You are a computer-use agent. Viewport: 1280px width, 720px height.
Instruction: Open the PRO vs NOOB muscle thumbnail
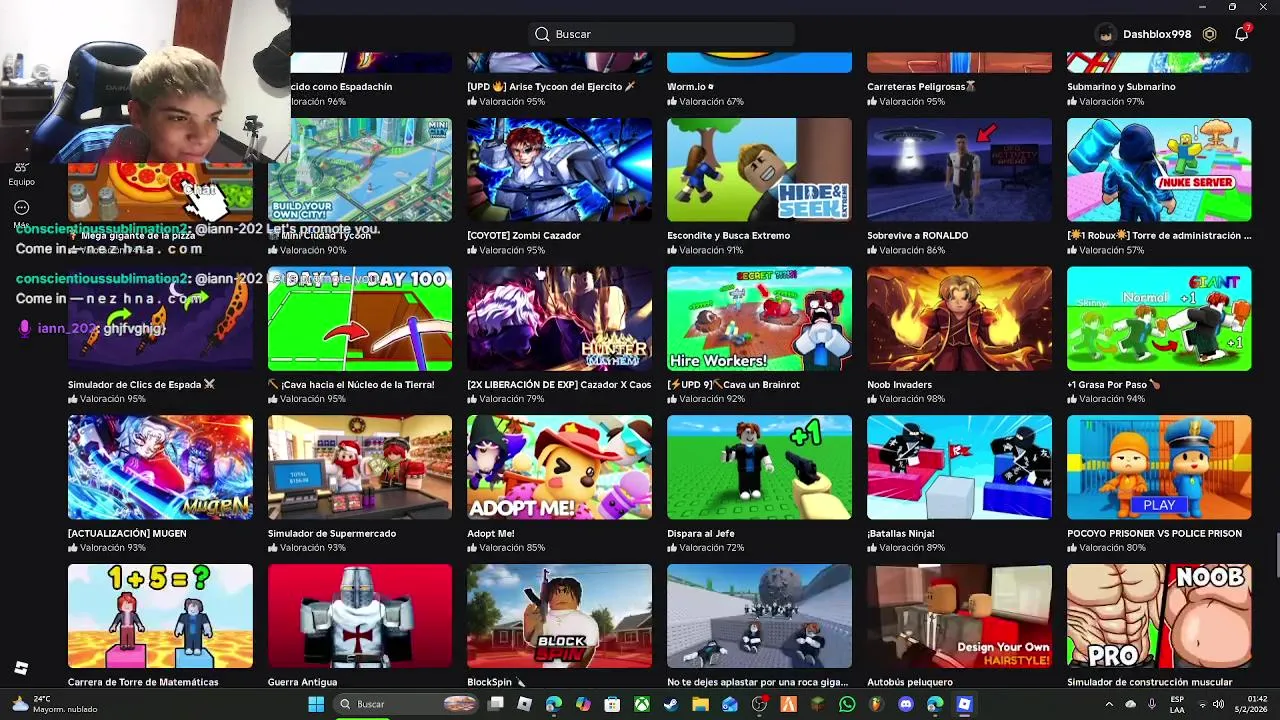[x=1159, y=616]
